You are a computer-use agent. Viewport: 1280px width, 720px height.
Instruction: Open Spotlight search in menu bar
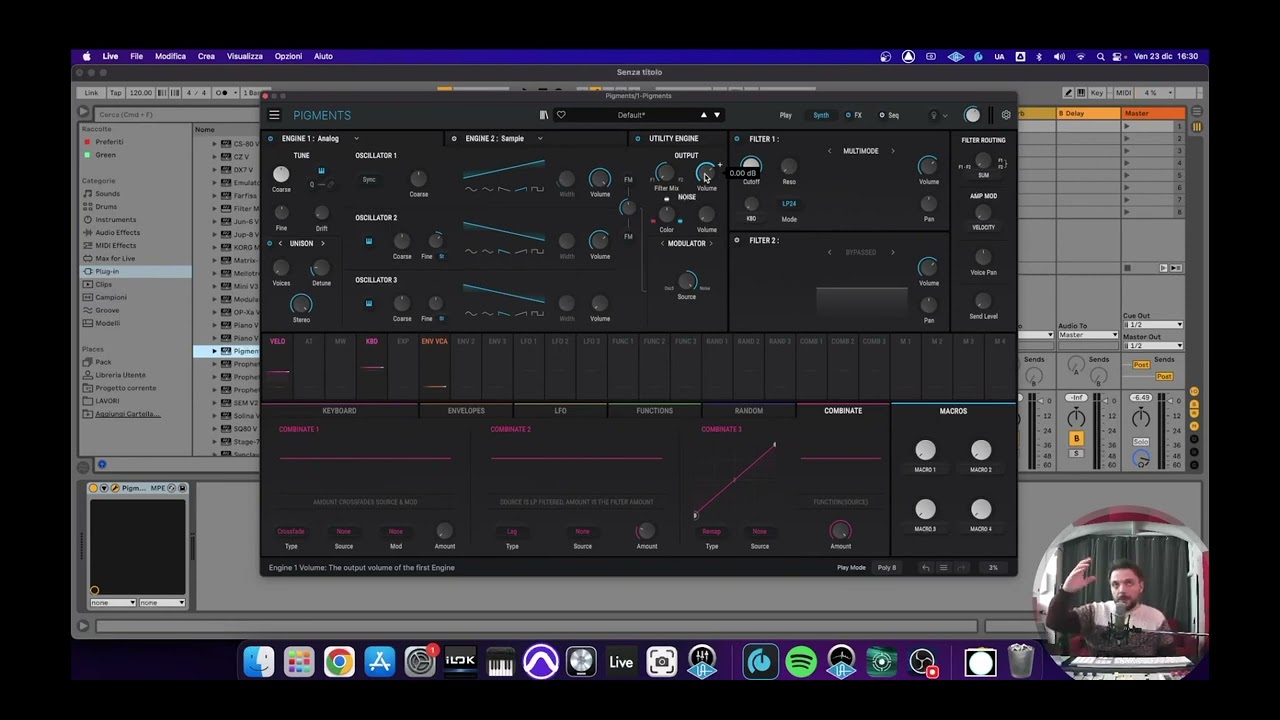[x=1101, y=57]
